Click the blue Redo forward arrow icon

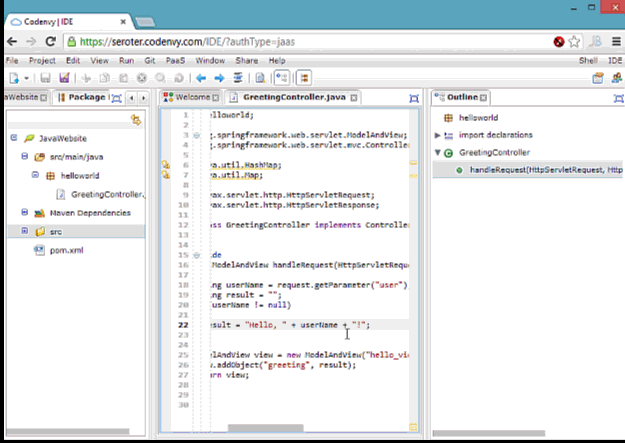pos(219,78)
